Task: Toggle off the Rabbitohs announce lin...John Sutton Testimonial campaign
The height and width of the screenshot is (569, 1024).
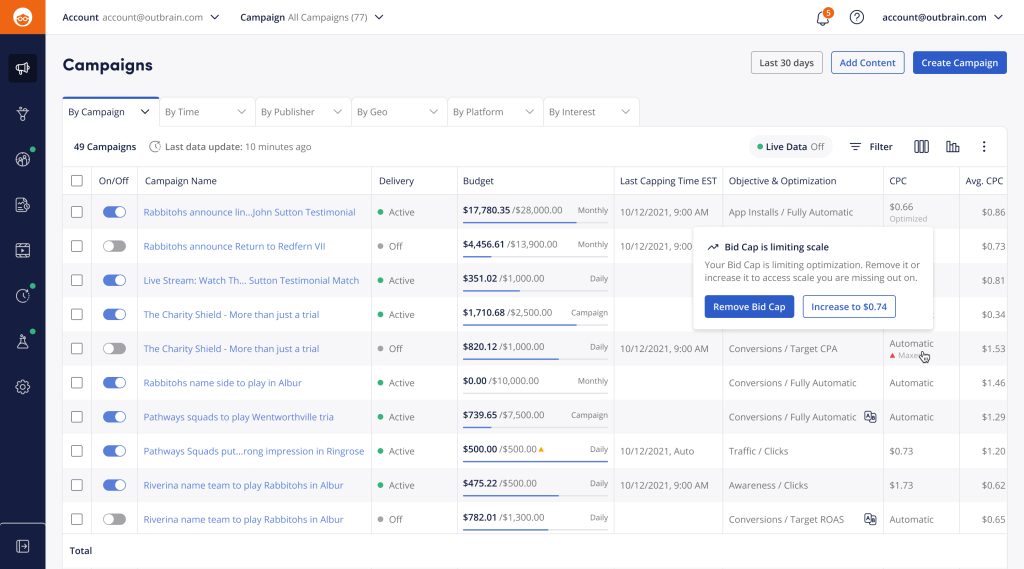Action: point(114,212)
